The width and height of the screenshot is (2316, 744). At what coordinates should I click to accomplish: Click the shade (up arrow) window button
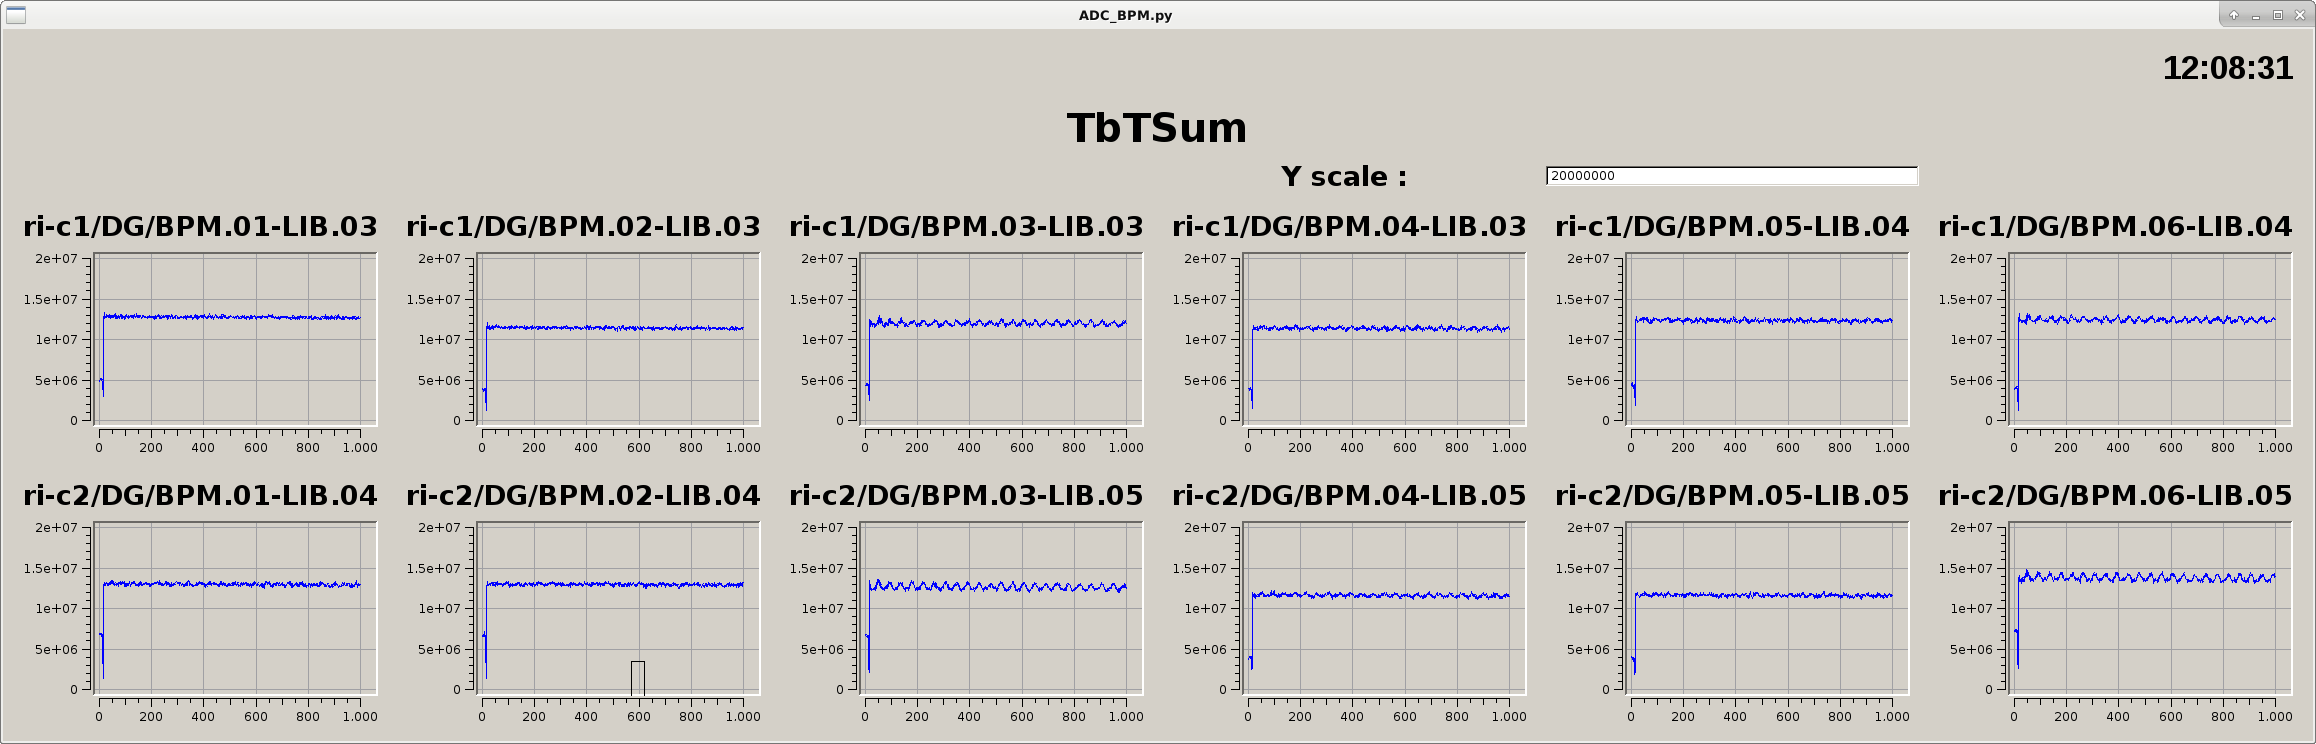2234,15
